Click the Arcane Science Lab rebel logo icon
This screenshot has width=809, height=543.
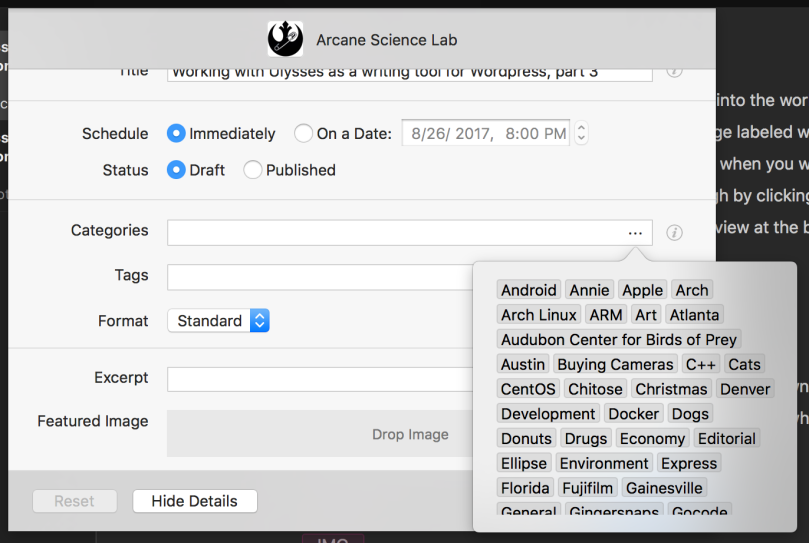coord(285,39)
